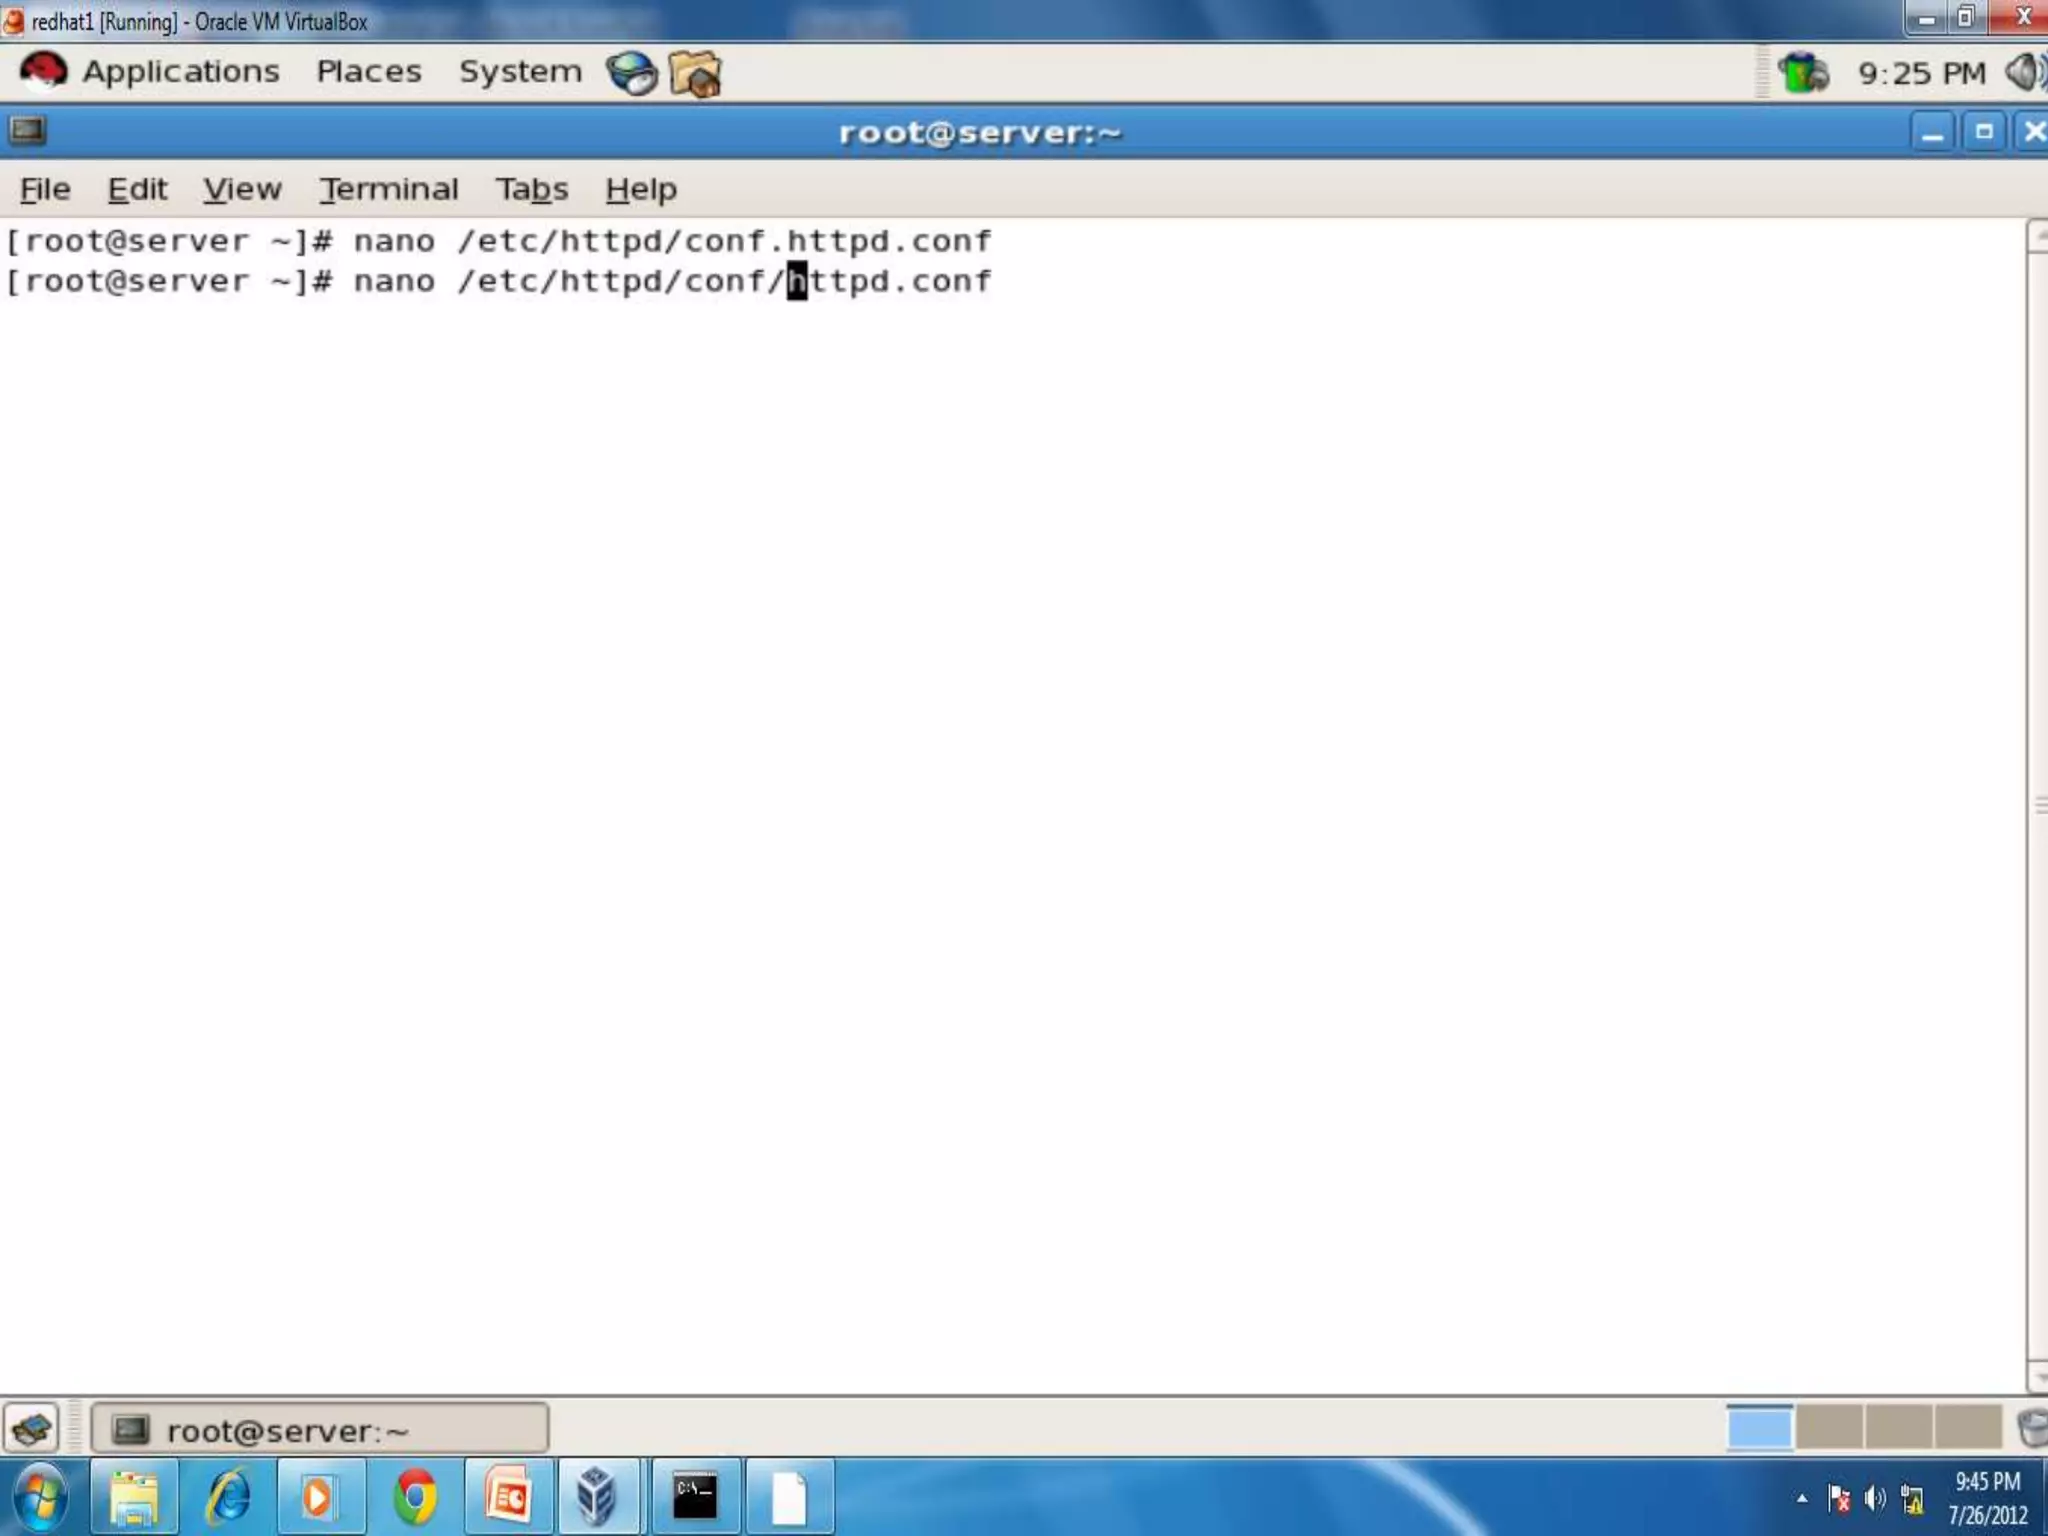2048x1536 pixels.
Task: Click the terminal vertical scrollbar
Action: coord(2037,805)
